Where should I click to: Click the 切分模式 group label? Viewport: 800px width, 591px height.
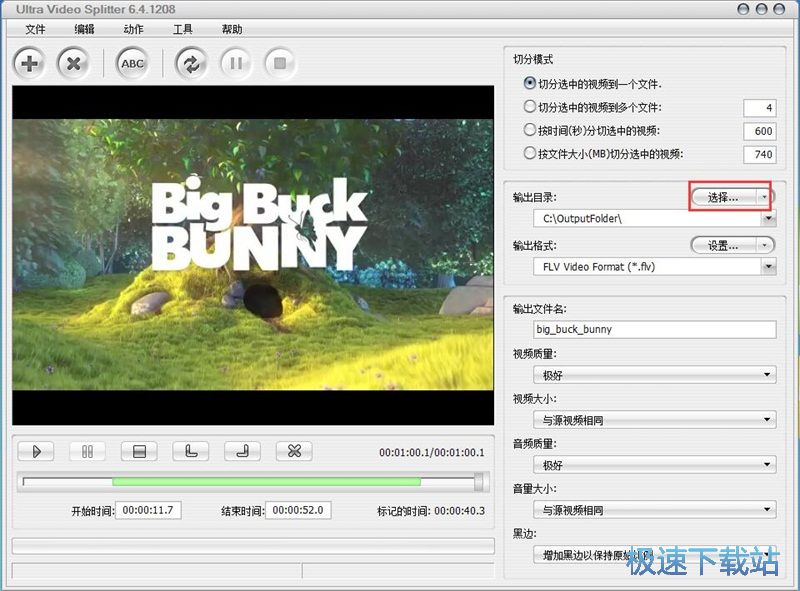point(533,59)
